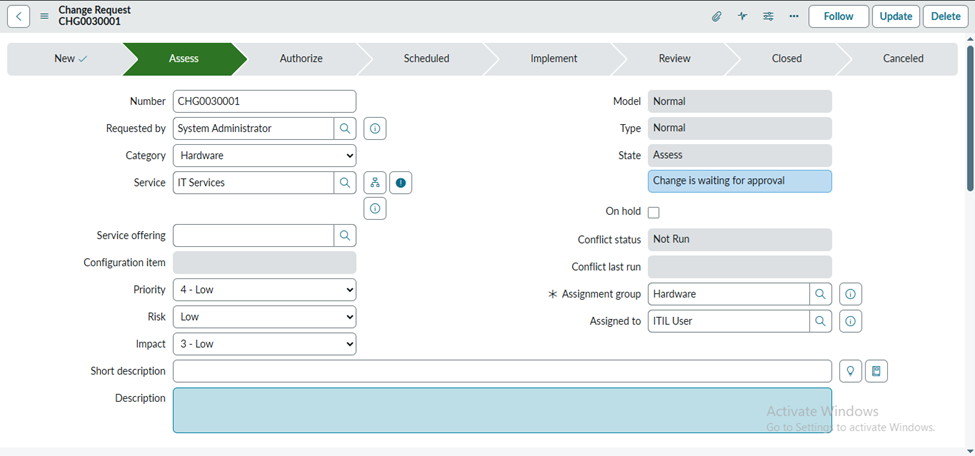Screen dimensions: 975x456
Task: Click the Short description suggestion lightbulb icon
Action: (x=850, y=371)
